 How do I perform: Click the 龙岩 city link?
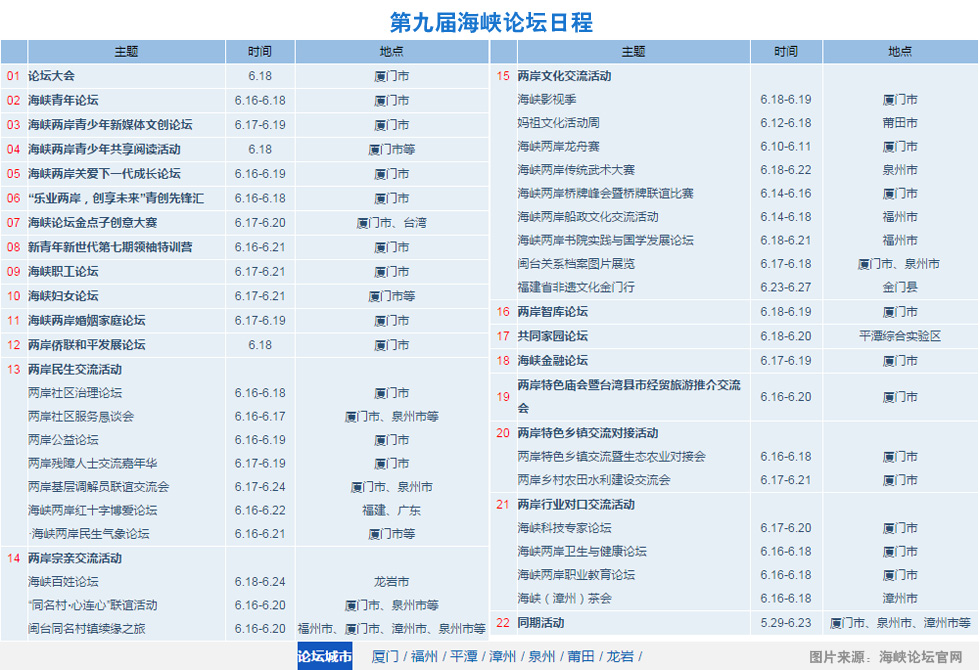click(620, 657)
